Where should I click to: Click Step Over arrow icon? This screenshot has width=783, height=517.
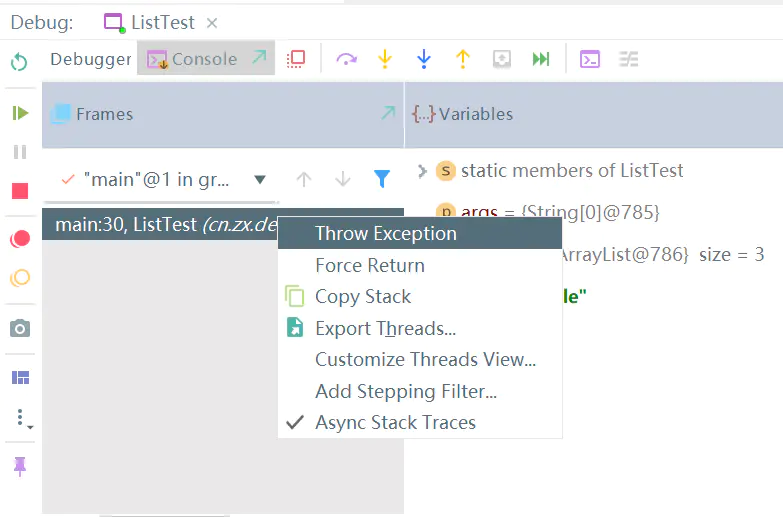pyautogui.click(x=347, y=59)
